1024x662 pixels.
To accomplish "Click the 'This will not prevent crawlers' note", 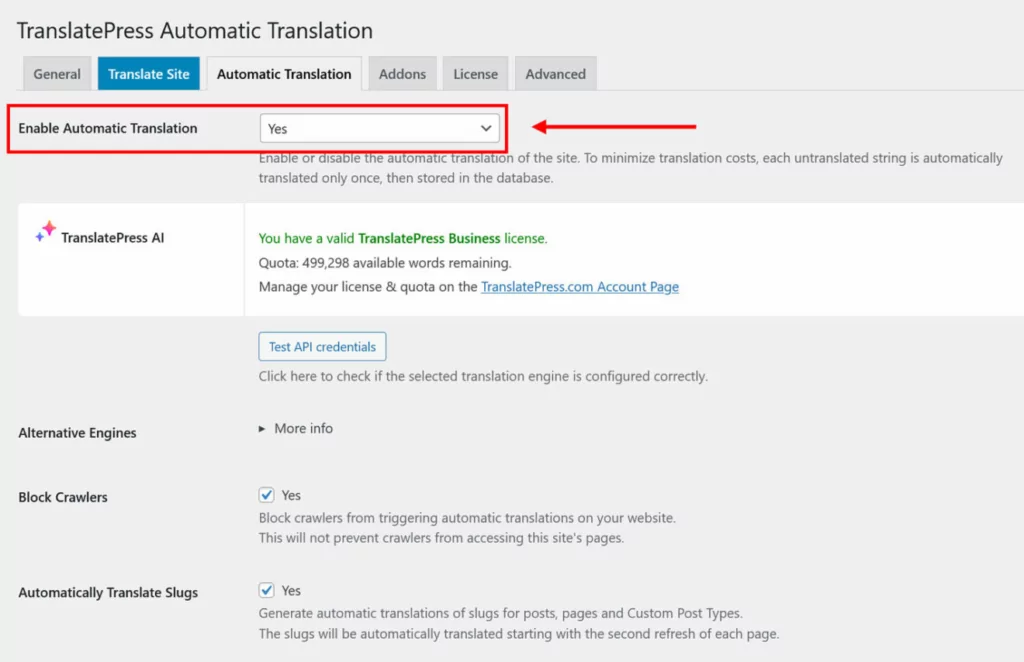I will coord(441,538).
